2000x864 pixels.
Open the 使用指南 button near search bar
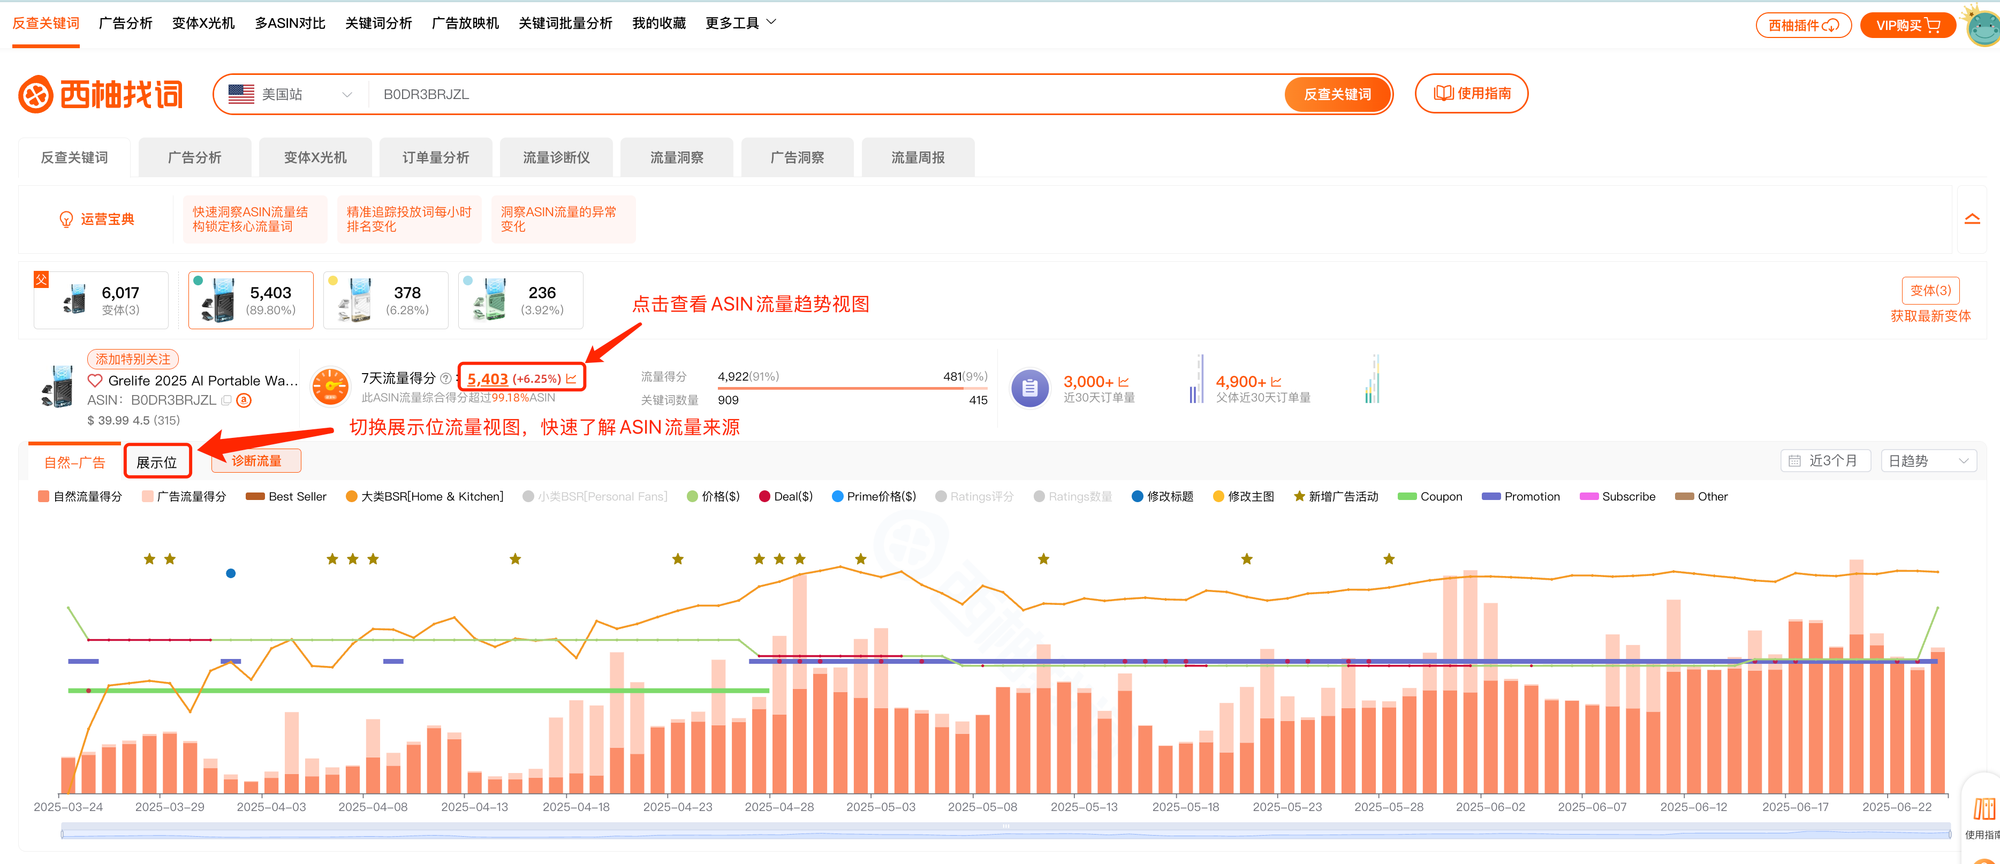pos(1471,93)
